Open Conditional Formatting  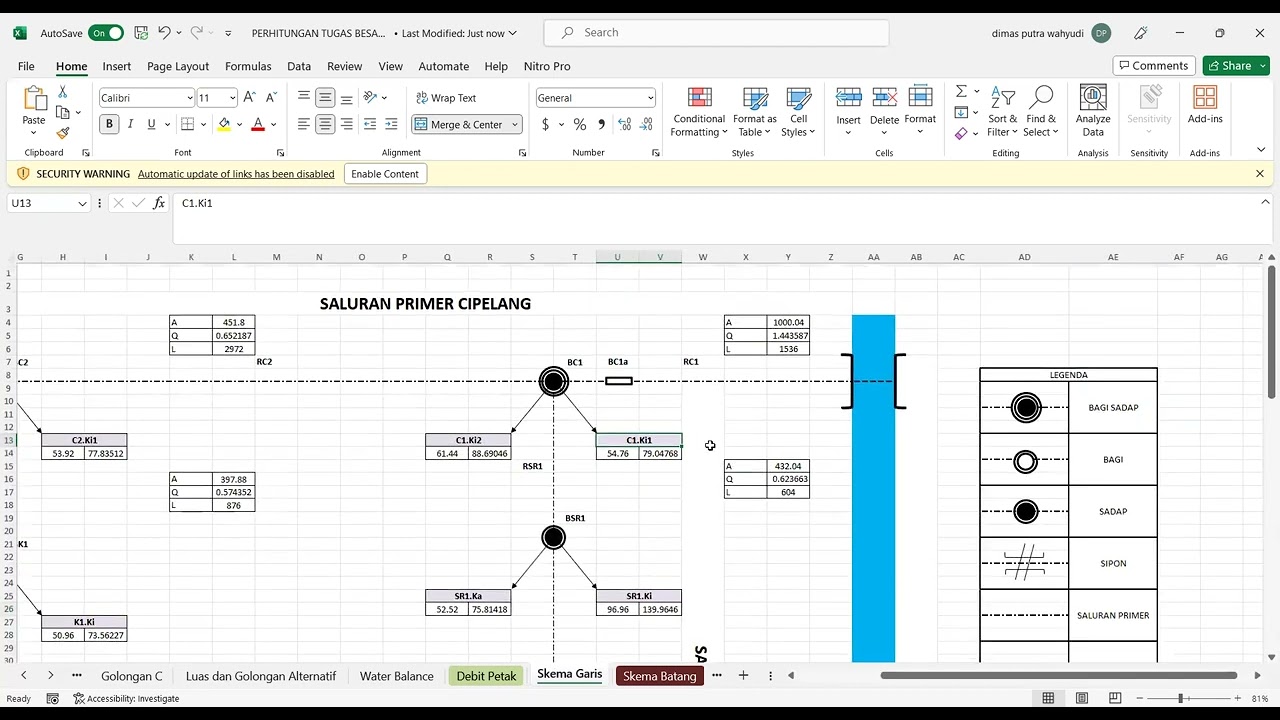(x=699, y=112)
